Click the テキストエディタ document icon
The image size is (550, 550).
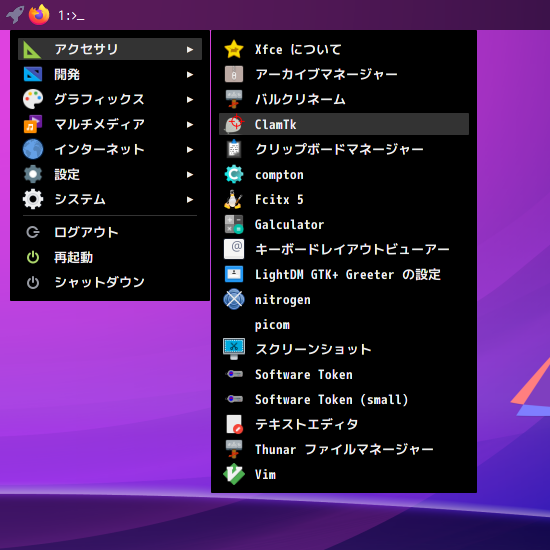click(x=235, y=424)
